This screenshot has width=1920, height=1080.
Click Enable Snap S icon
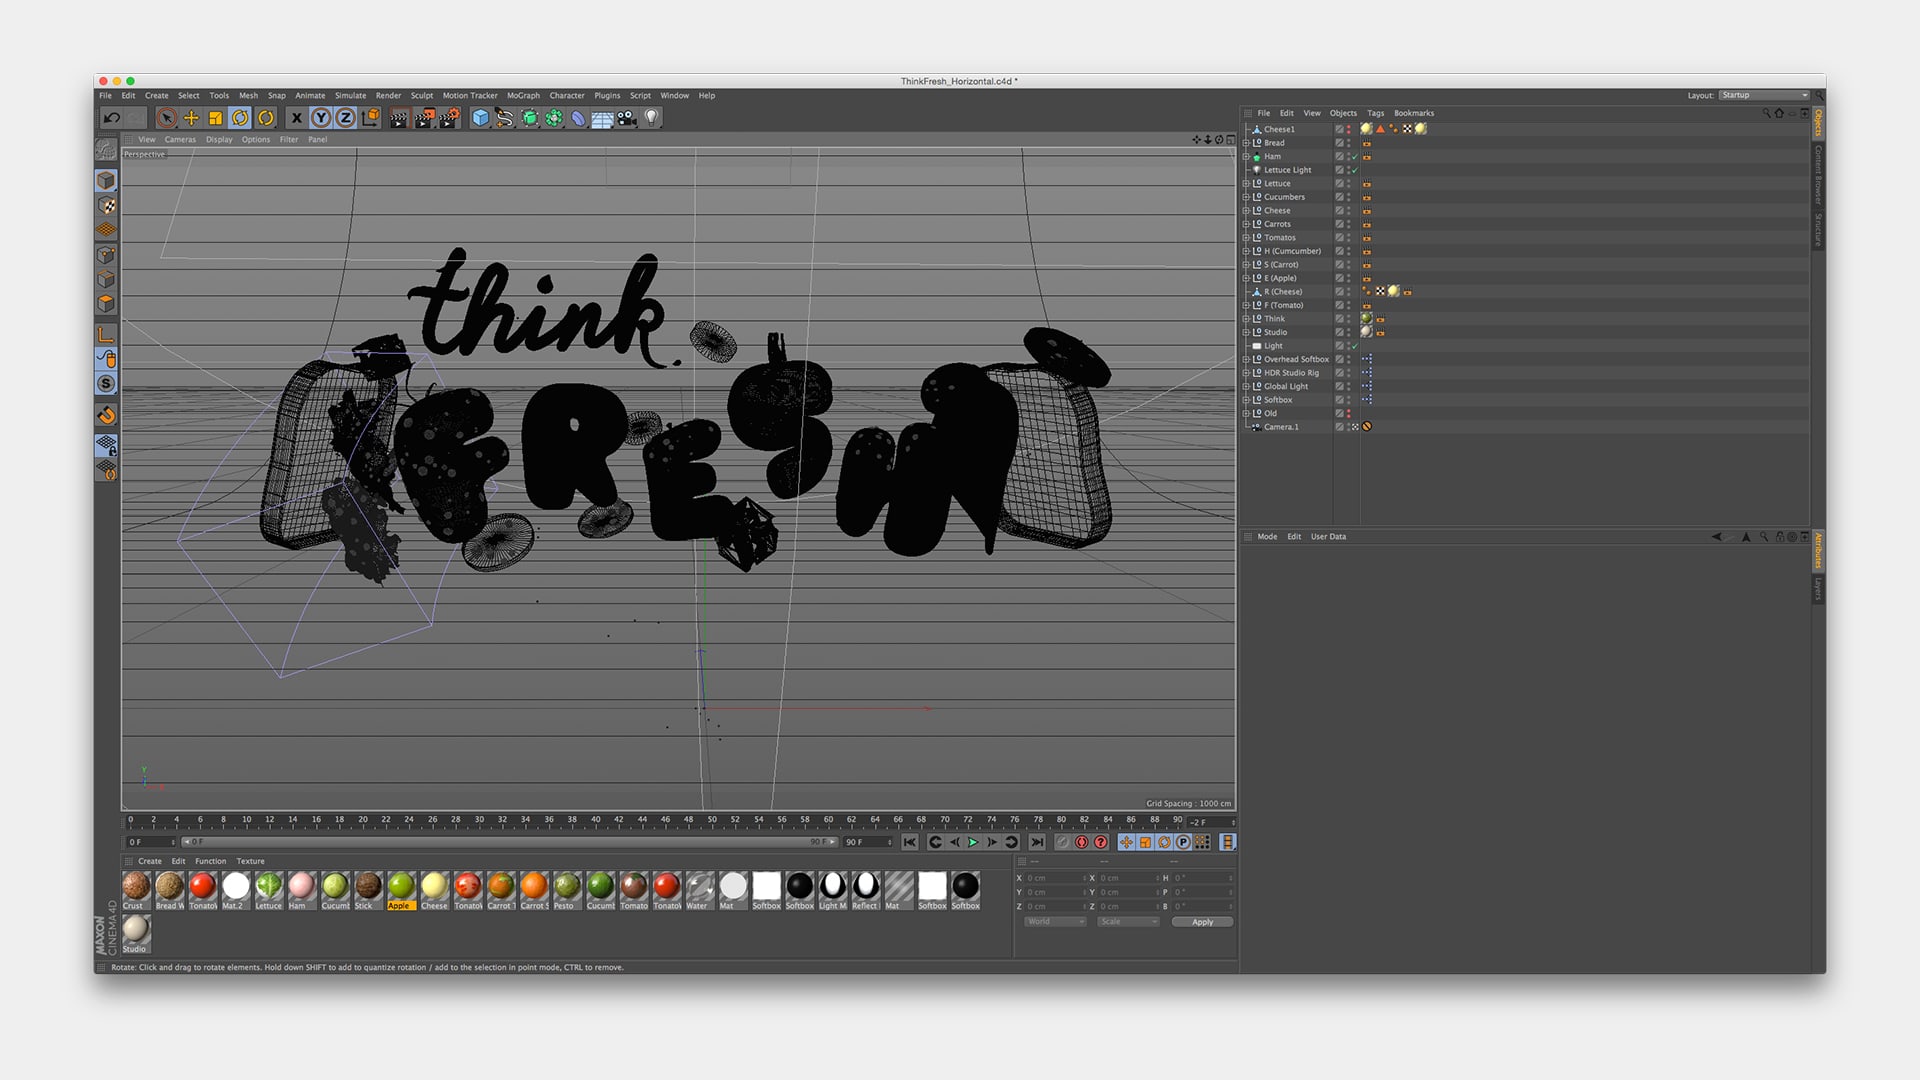click(106, 384)
